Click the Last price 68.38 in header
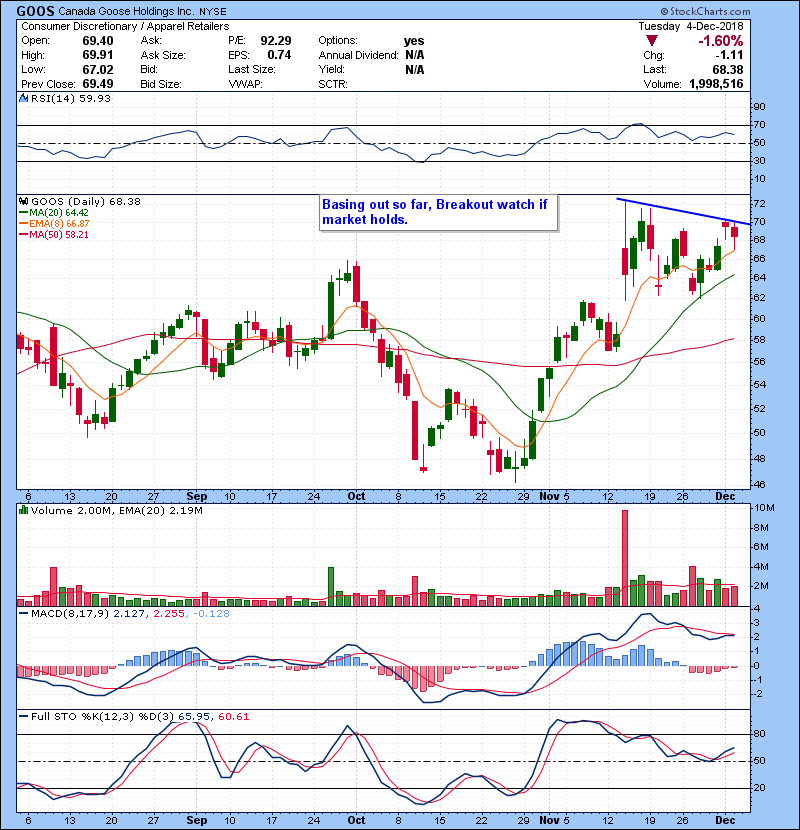800x830 pixels. pyautogui.click(x=728, y=69)
